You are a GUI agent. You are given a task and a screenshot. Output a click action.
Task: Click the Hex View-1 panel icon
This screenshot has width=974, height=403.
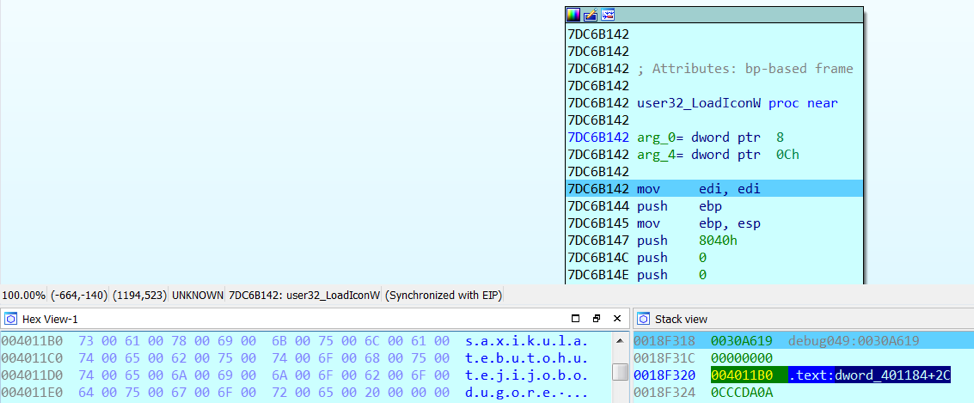tap(11, 319)
